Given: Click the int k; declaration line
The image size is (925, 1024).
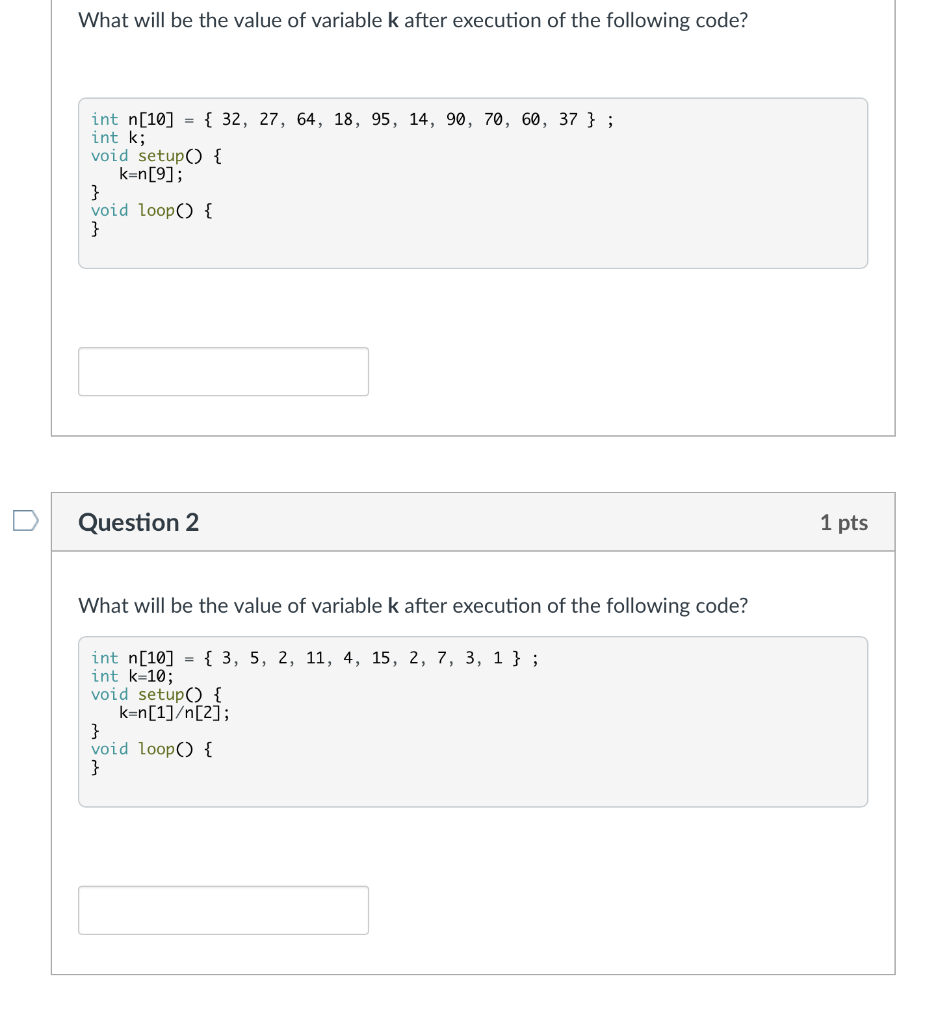Looking at the screenshot, I should click(x=118, y=138).
